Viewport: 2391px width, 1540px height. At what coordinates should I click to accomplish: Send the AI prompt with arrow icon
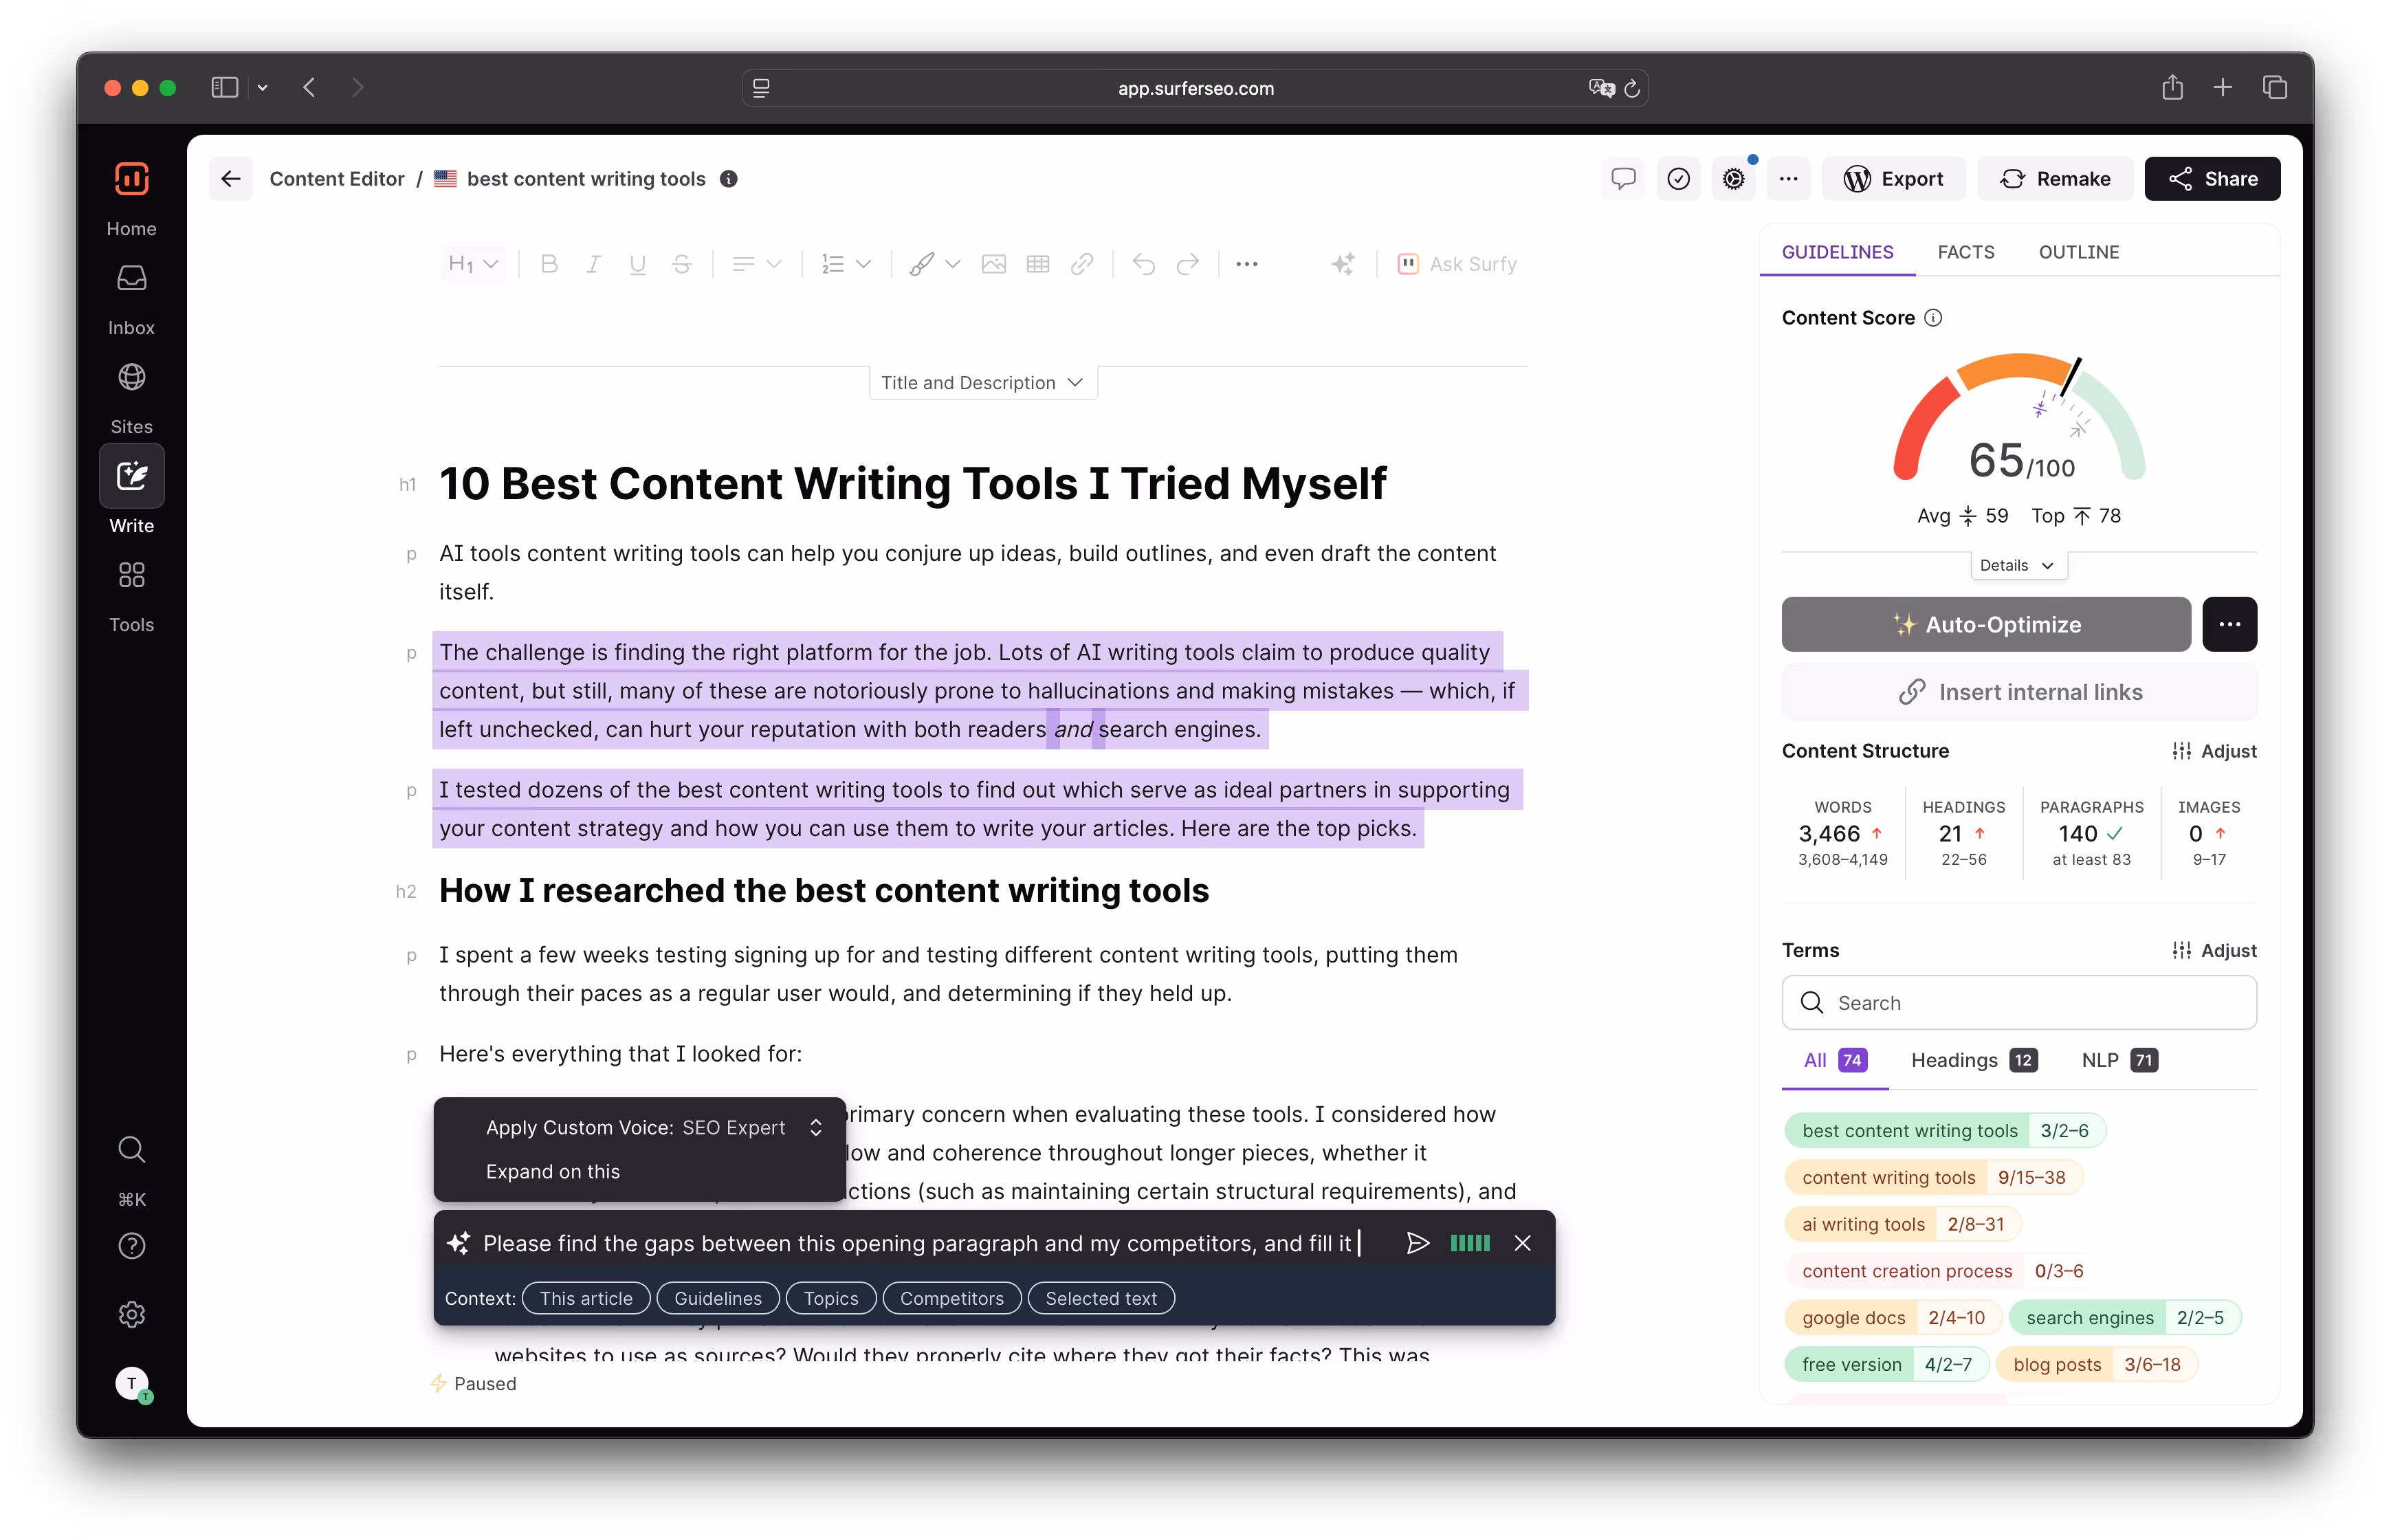point(1417,1243)
